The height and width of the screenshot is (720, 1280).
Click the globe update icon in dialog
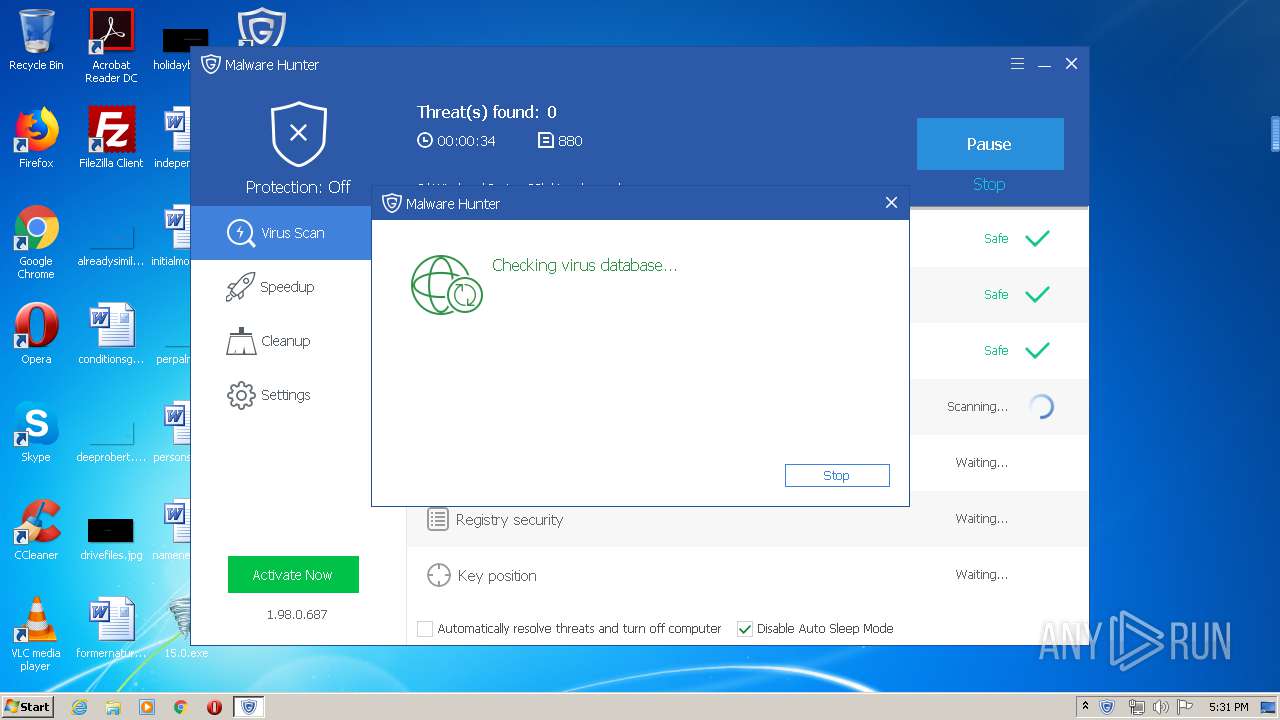[447, 285]
